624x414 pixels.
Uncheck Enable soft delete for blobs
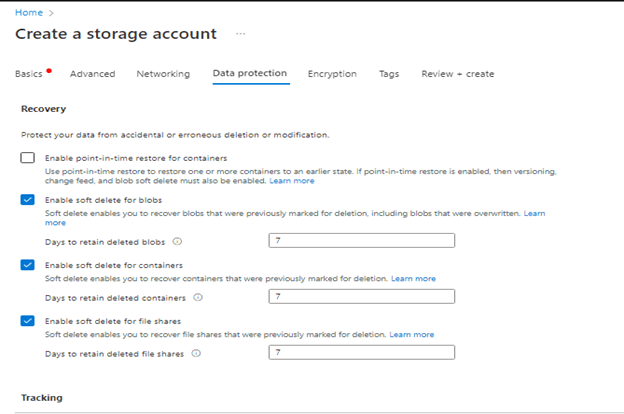coord(28,200)
